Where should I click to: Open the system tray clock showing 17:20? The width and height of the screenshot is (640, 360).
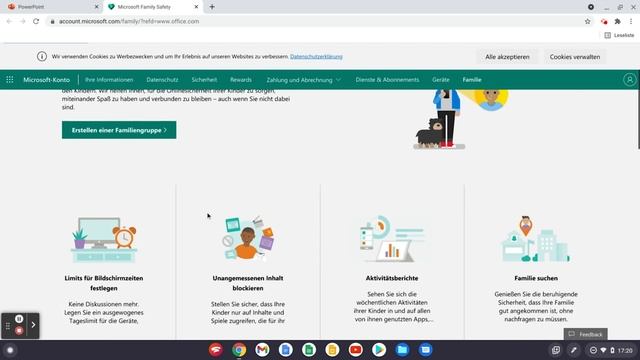[625, 350]
